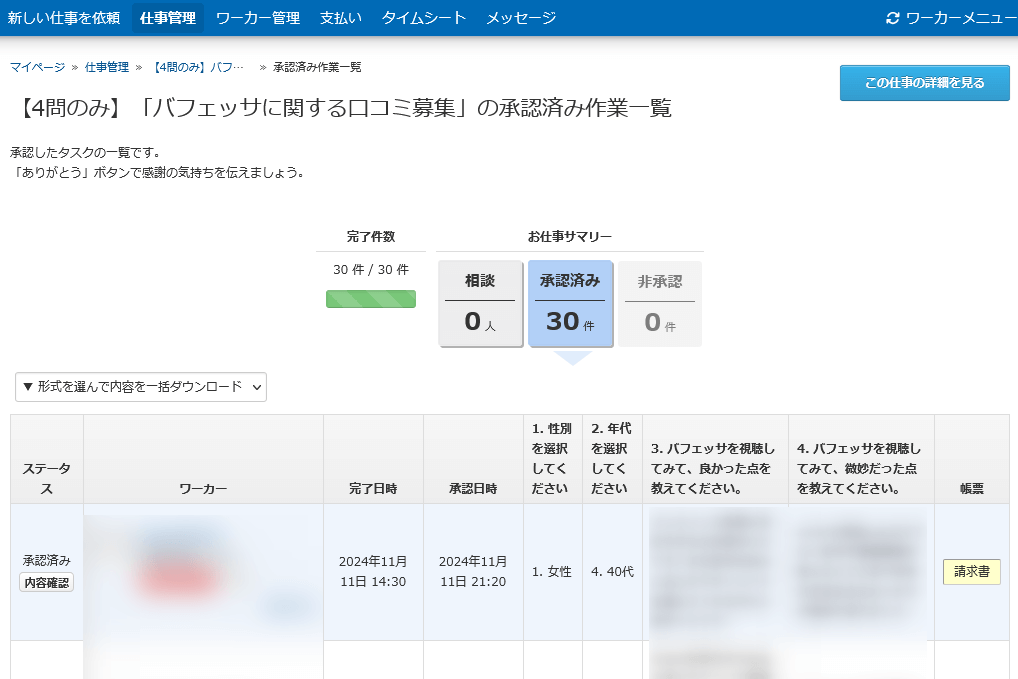Select the 非承認 0件 summary tab
Screen dimensions: 1018x679
[x=660, y=303]
